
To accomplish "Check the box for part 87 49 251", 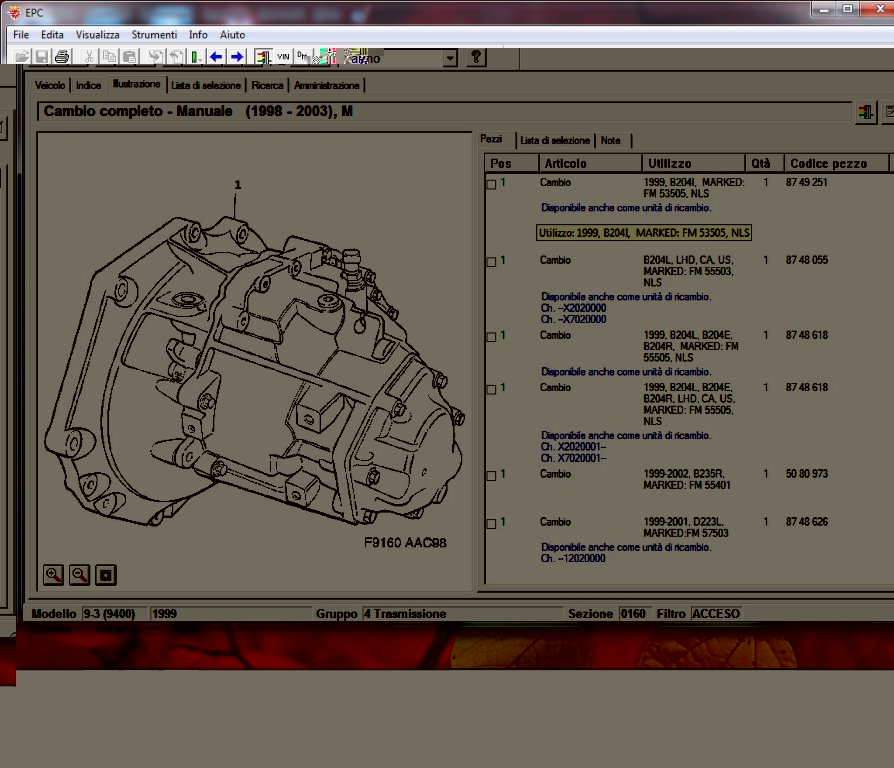I will pos(491,184).
